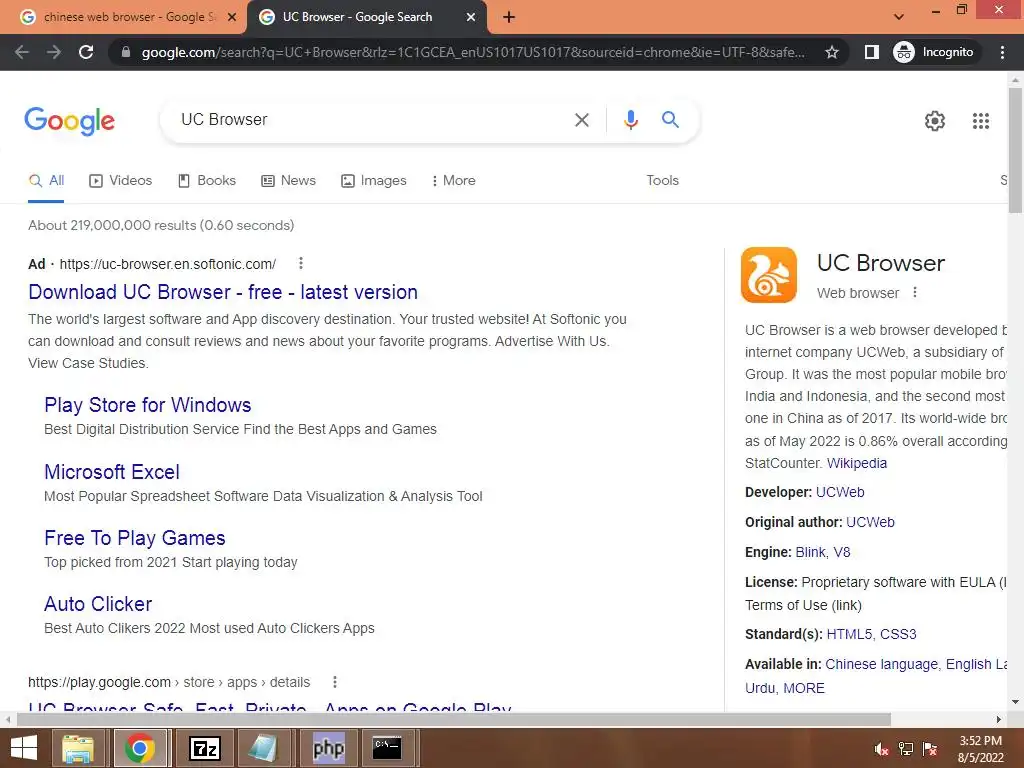
Task: Switch to Videos results
Action: click(121, 181)
